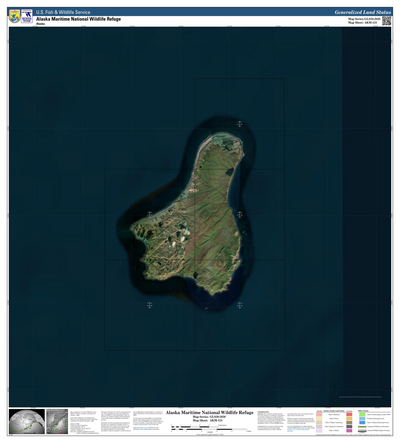Click the National Wildlife Refuge System goose logo
400x443 pixels.
[27, 16]
